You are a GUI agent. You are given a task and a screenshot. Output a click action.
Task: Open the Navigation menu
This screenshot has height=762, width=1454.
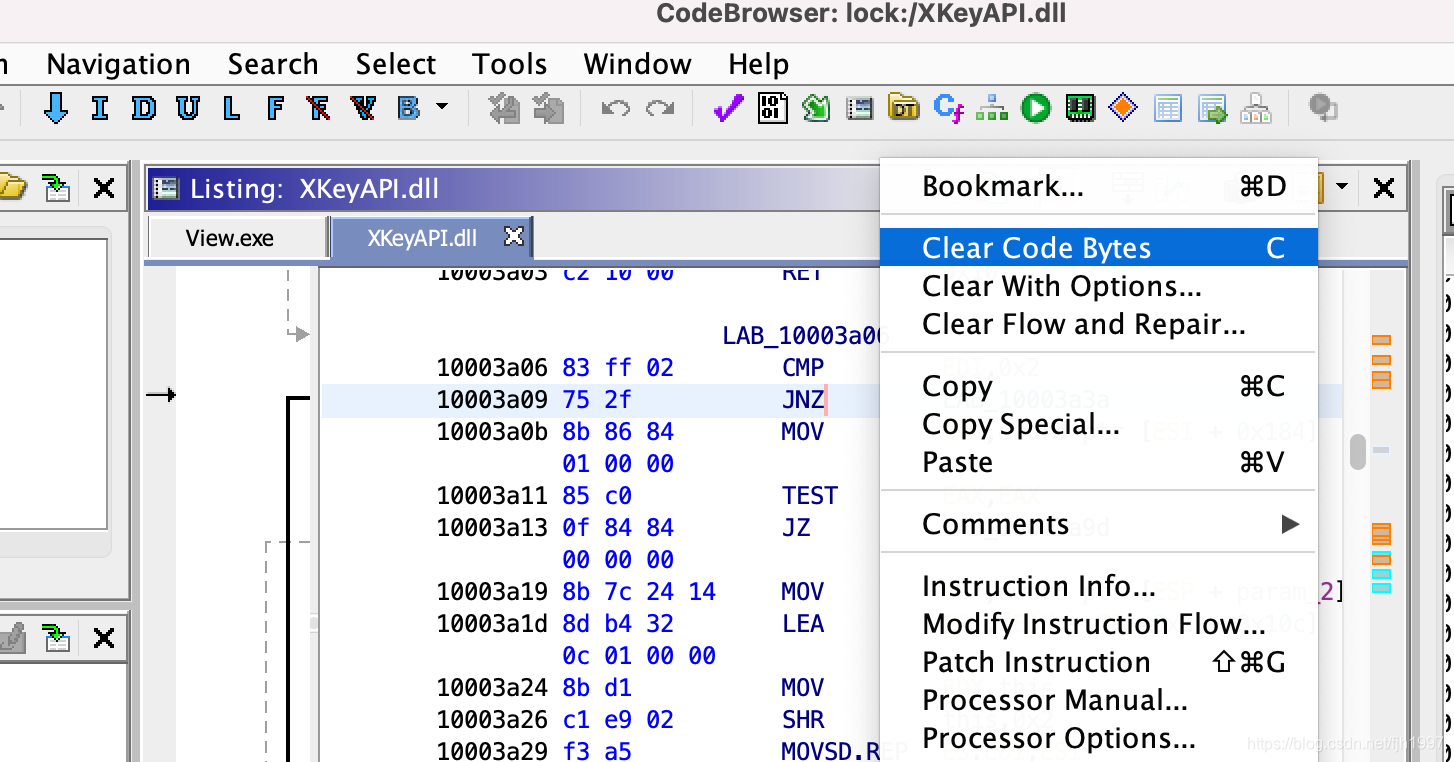point(118,64)
